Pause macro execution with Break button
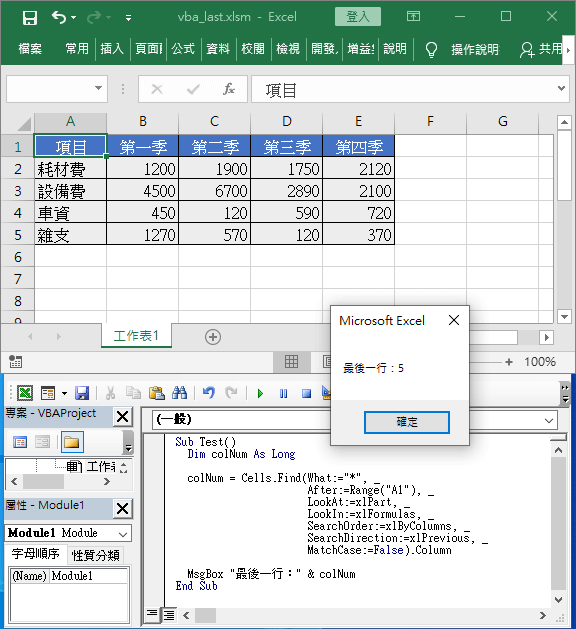 [x=283, y=394]
